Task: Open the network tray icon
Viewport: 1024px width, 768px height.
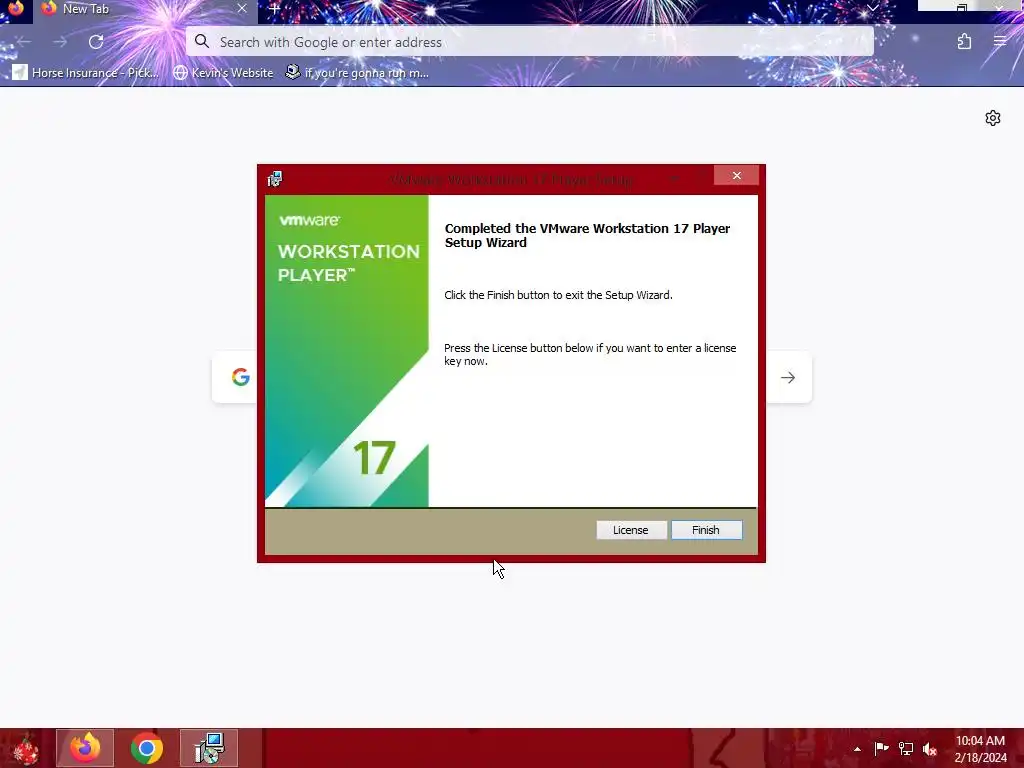Action: tap(906, 748)
